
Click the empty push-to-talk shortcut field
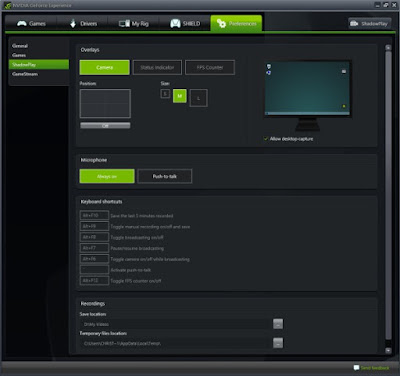[x=94, y=270]
